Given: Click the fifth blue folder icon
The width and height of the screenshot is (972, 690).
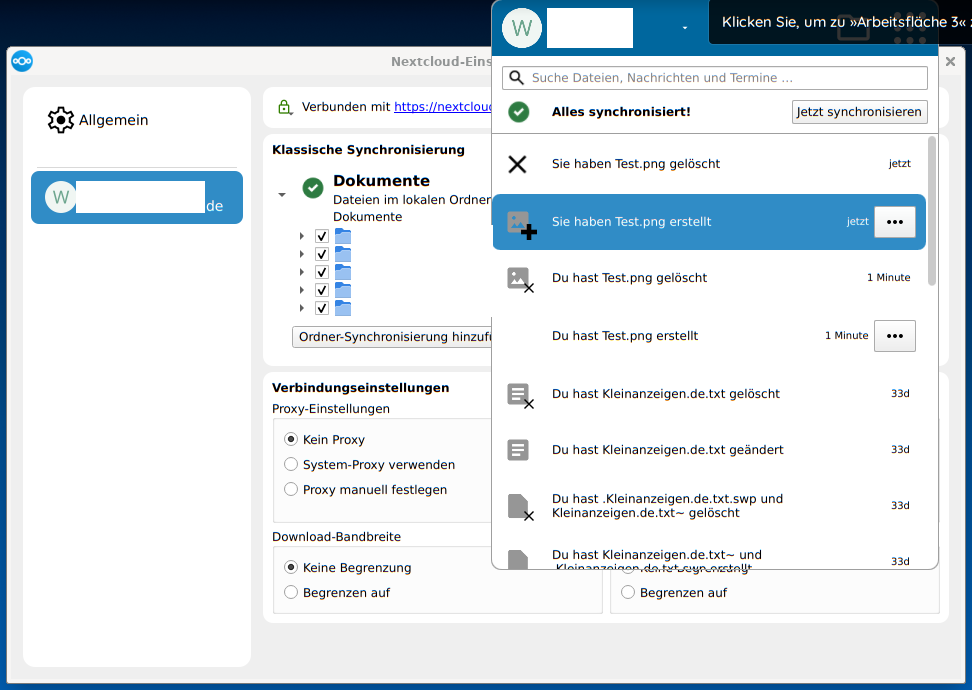Looking at the screenshot, I should click(x=343, y=308).
